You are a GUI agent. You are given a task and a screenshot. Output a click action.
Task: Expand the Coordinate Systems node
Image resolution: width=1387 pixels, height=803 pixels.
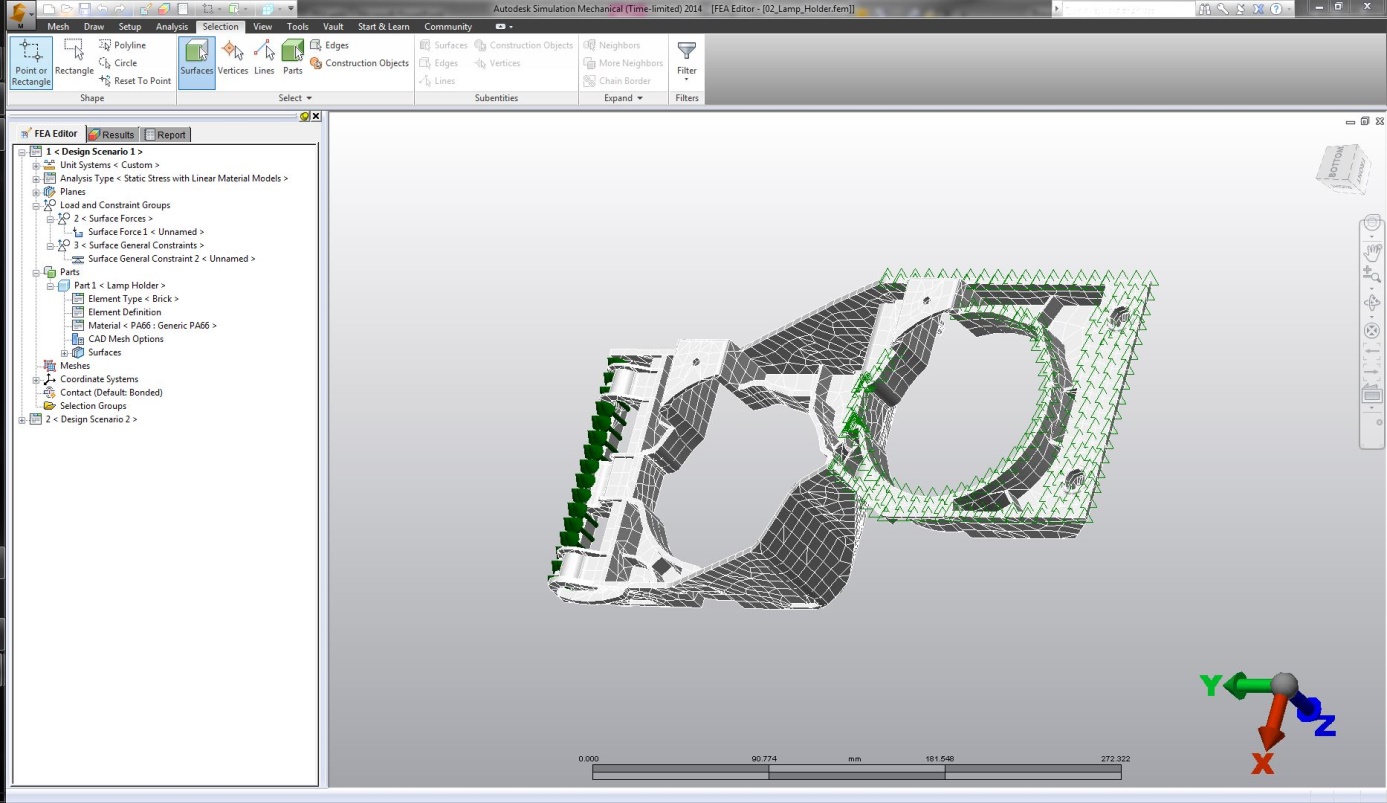[x=36, y=379]
